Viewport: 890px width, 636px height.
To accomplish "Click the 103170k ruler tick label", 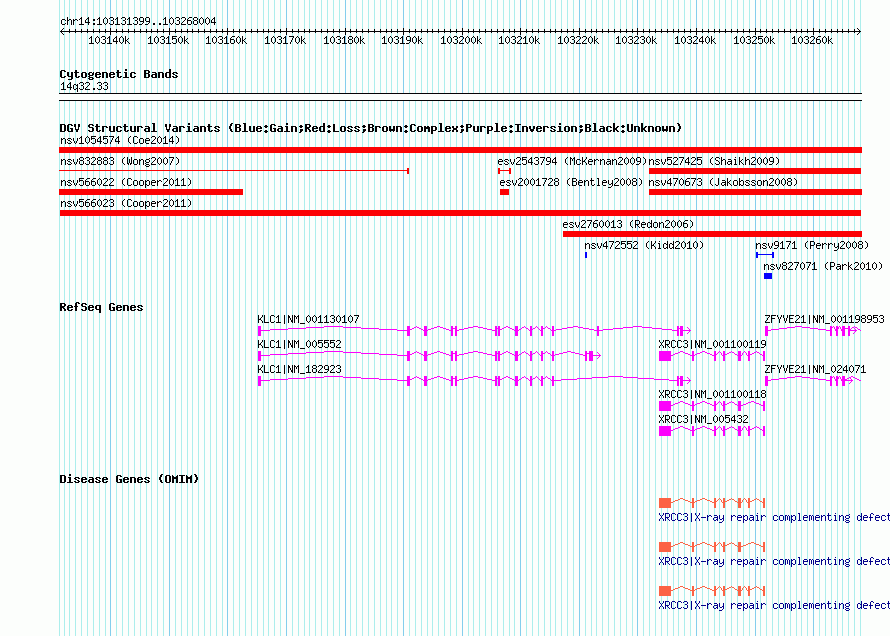I will [x=285, y=40].
